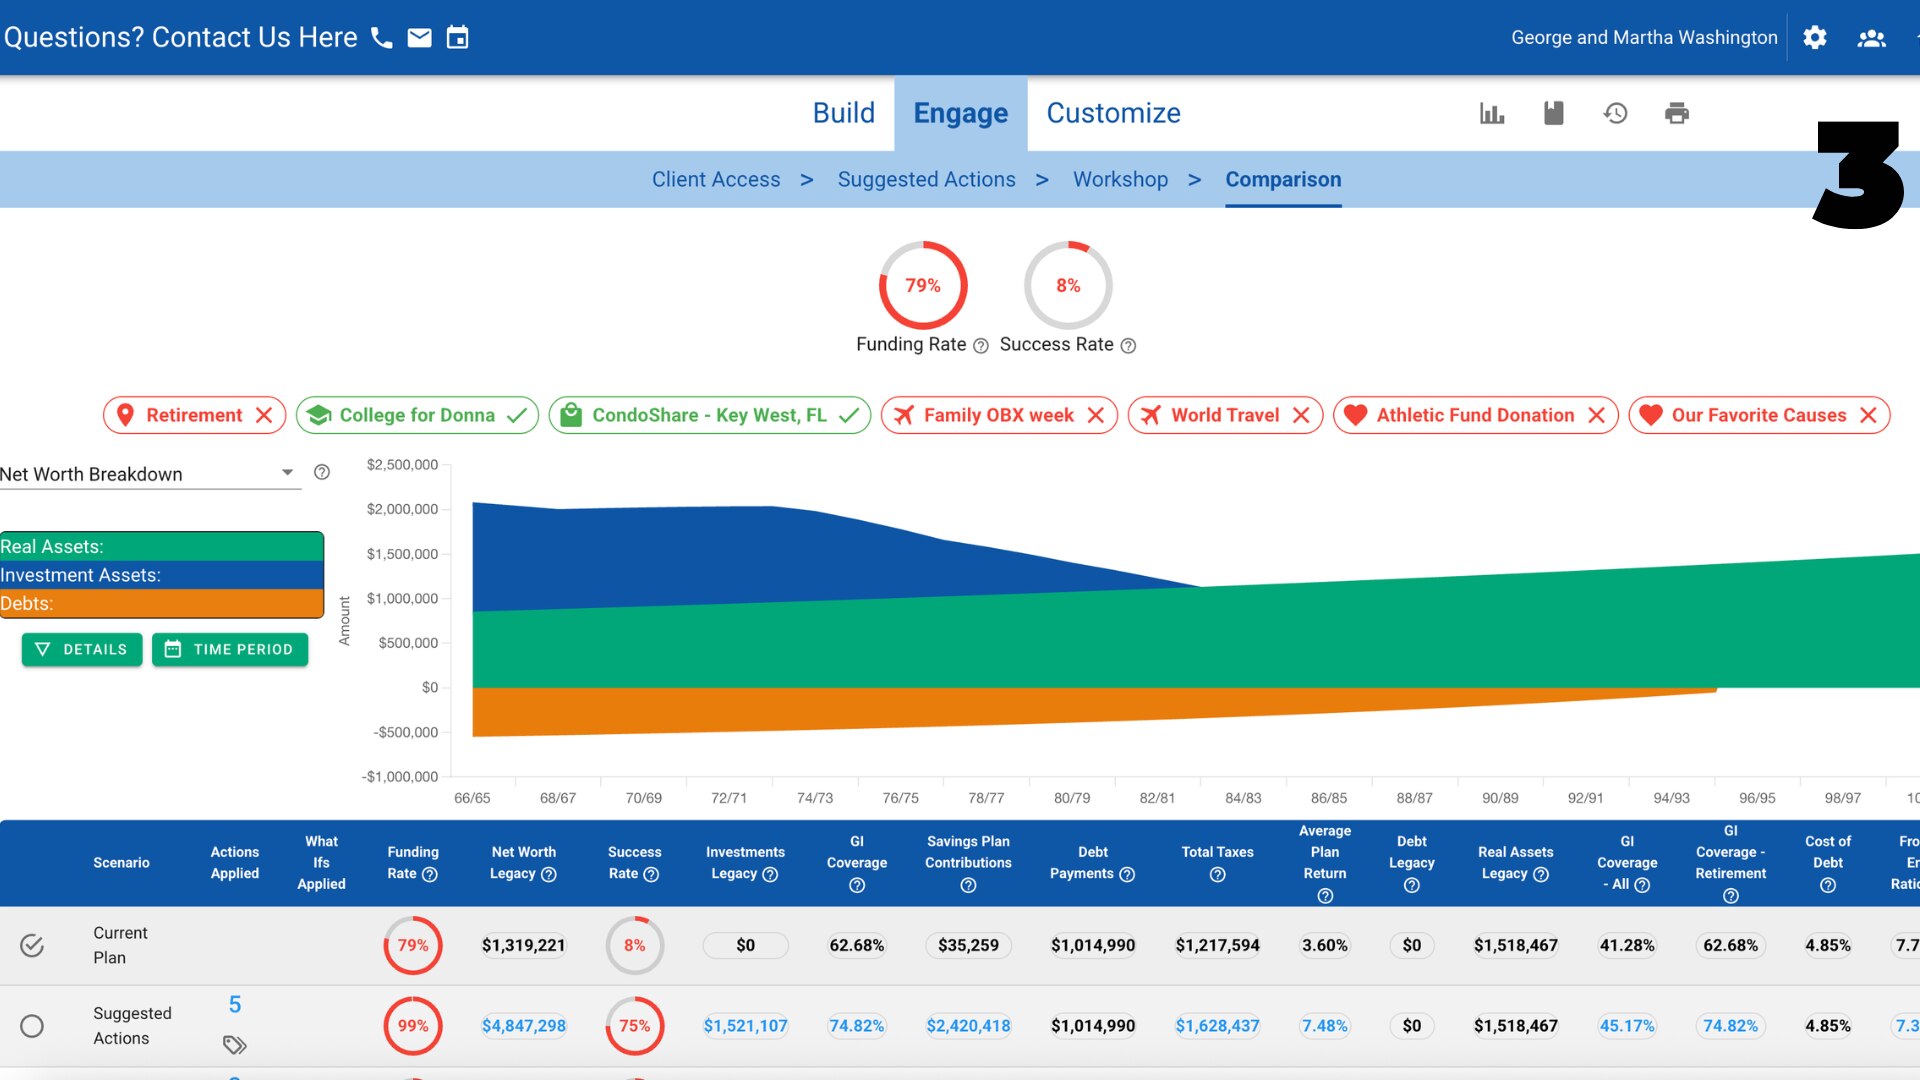
Task: Click the 5 actions applied link
Action: (235, 1005)
